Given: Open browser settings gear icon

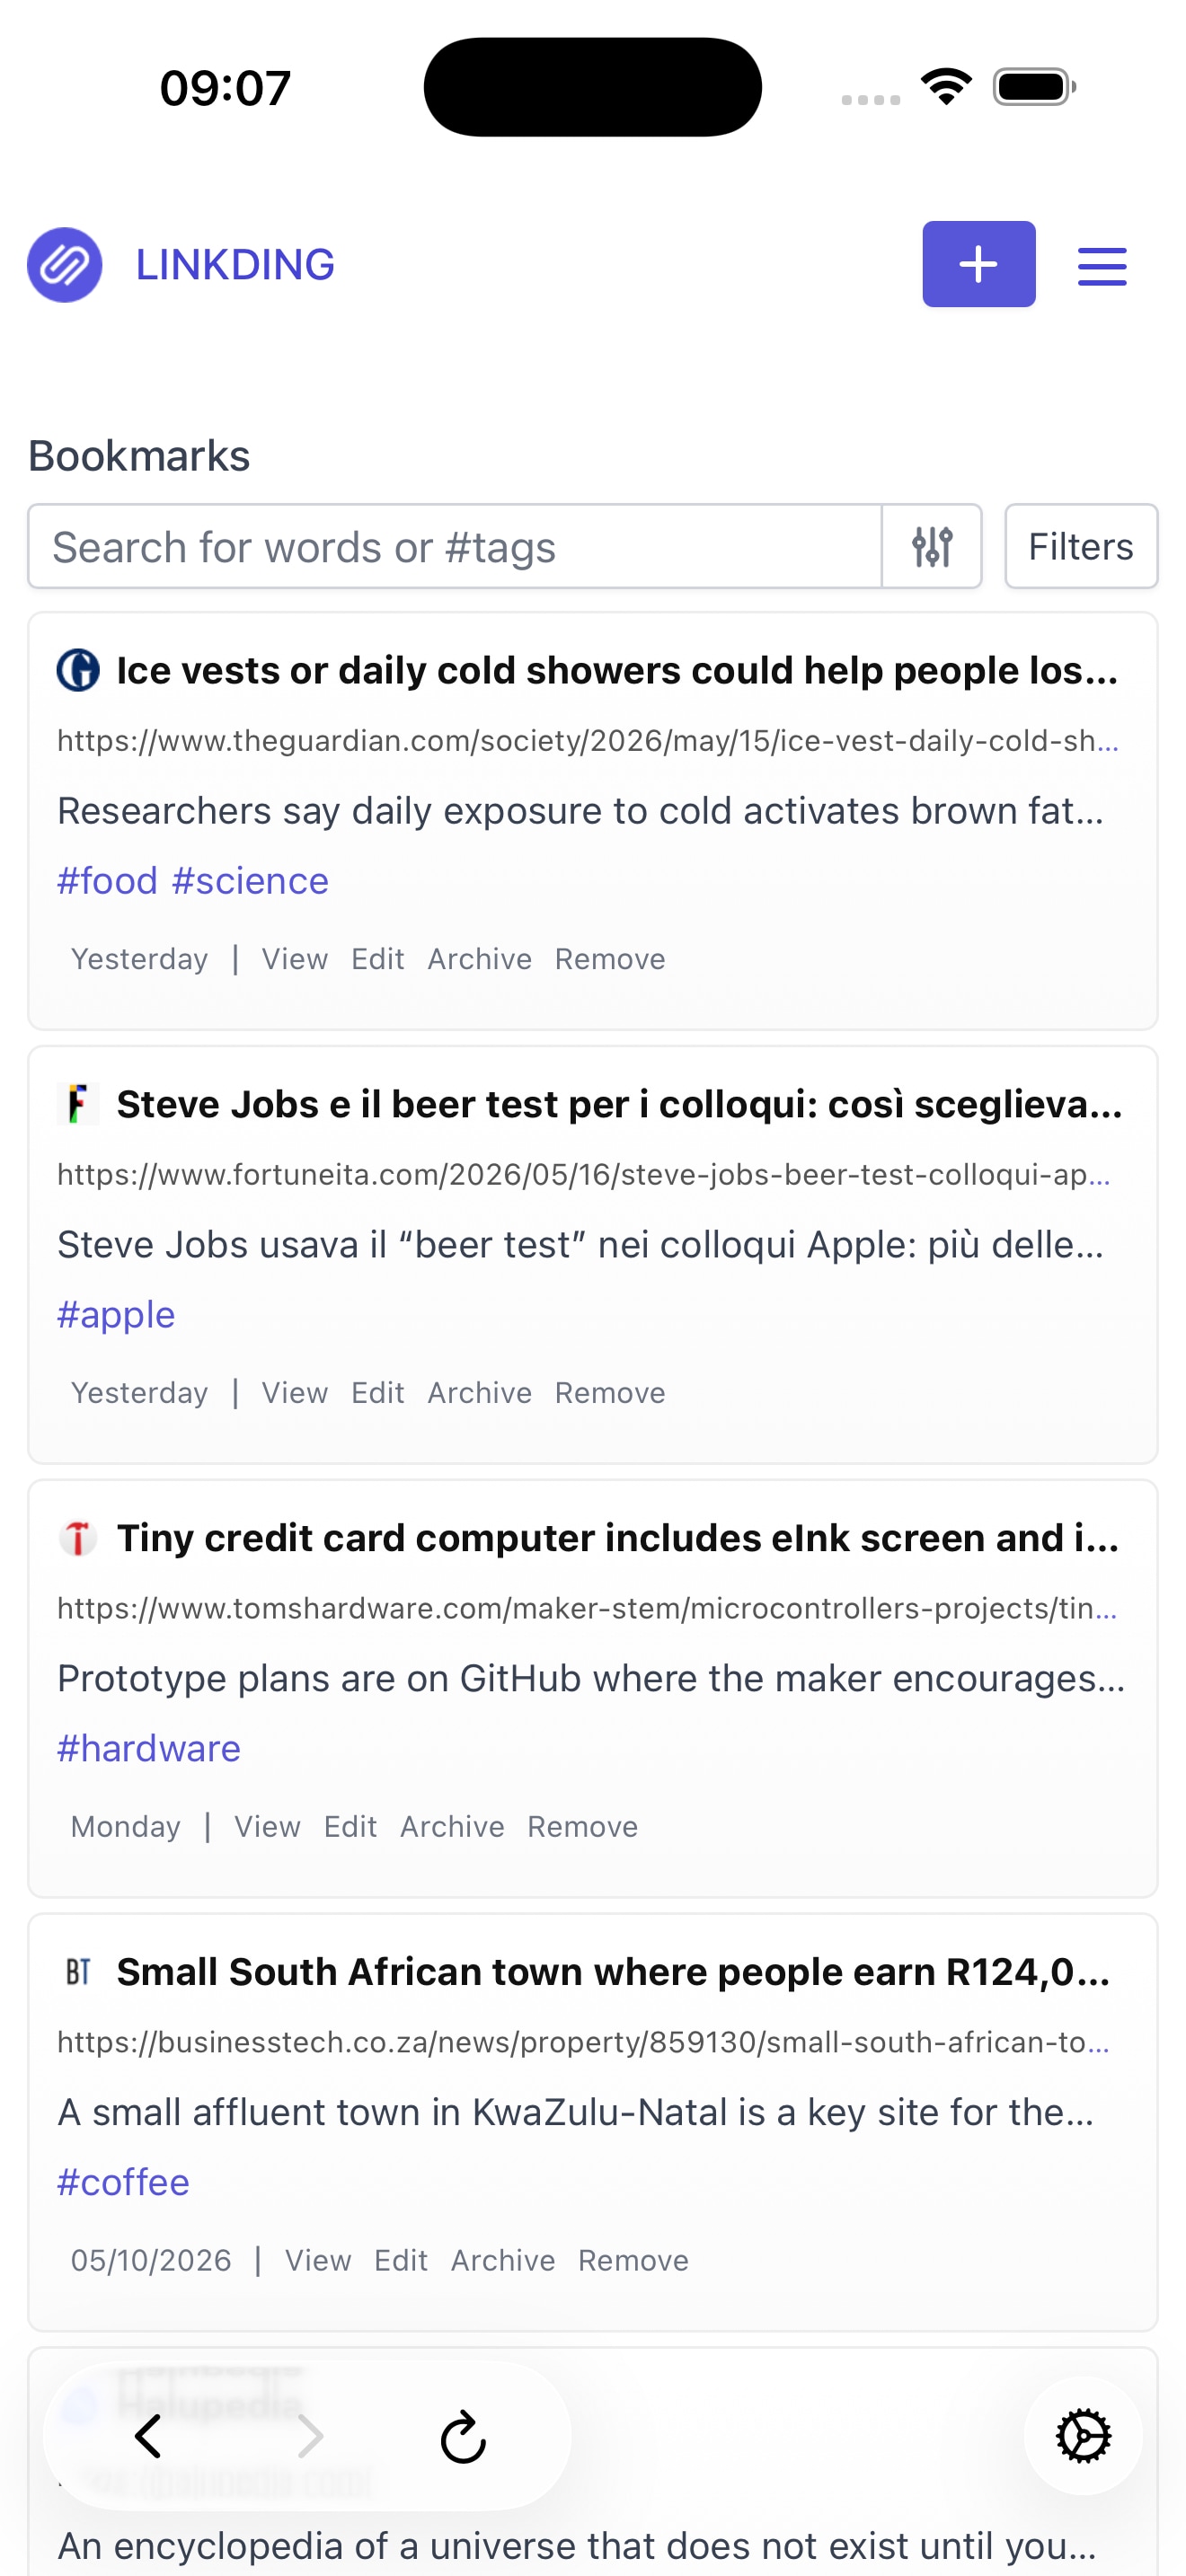Looking at the screenshot, I should (1083, 2436).
